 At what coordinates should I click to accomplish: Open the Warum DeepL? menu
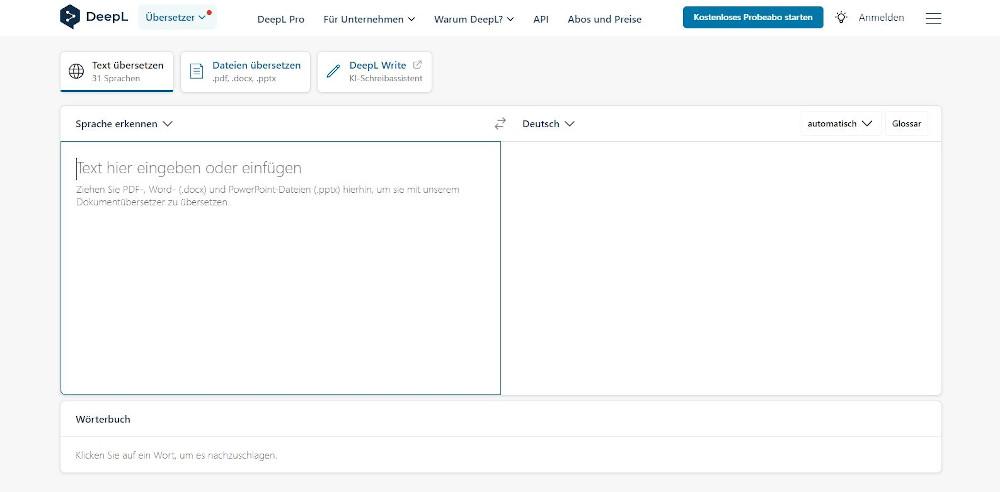pyautogui.click(x=474, y=19)
